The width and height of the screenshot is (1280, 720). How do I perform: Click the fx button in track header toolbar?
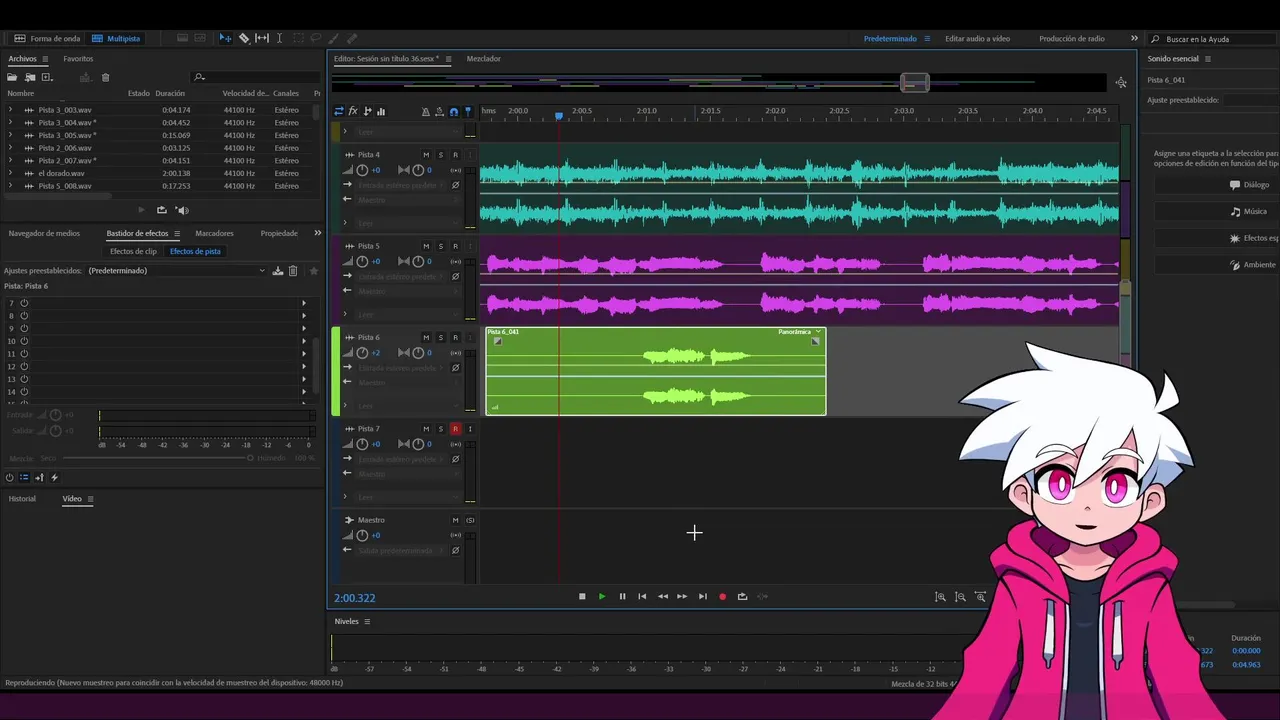353,111
